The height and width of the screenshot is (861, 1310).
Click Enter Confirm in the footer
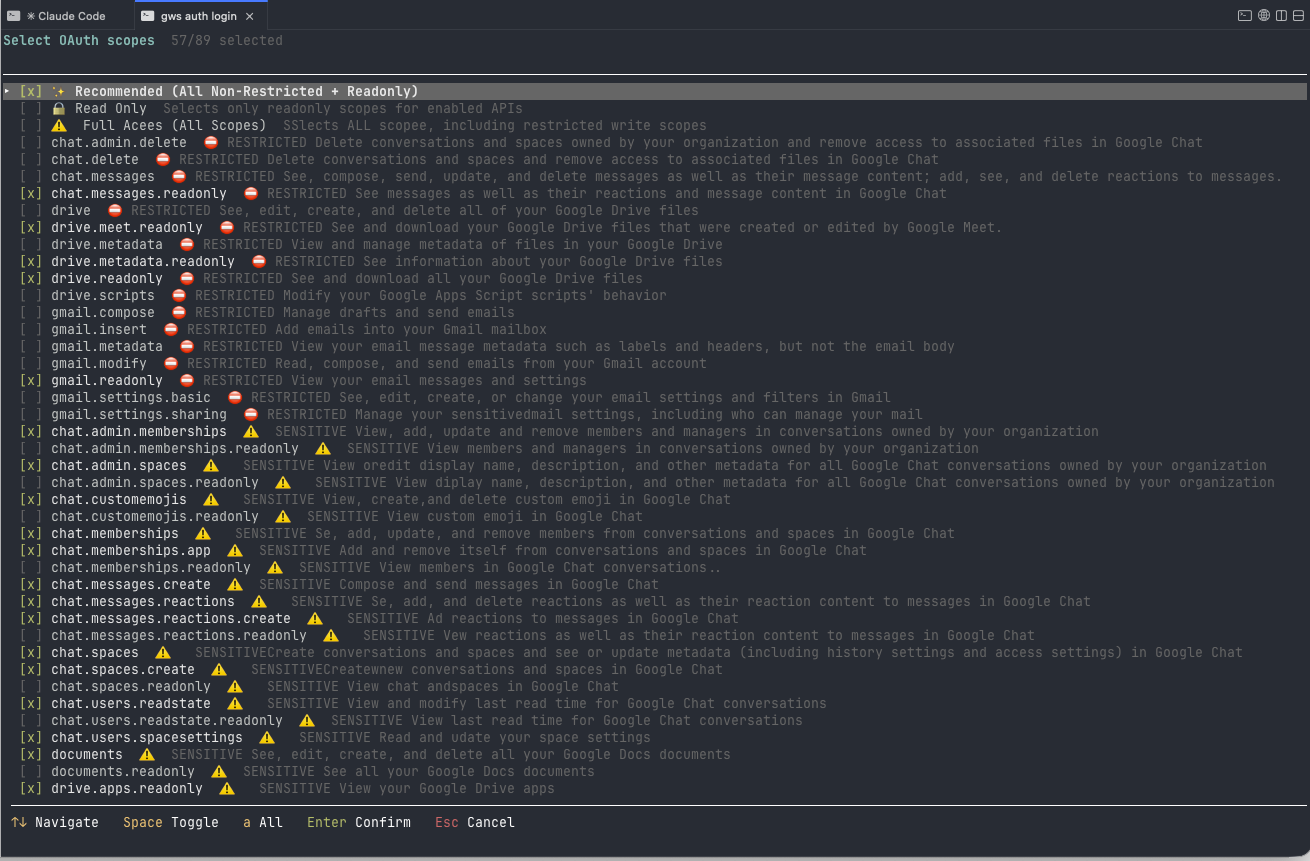point(359,822)
